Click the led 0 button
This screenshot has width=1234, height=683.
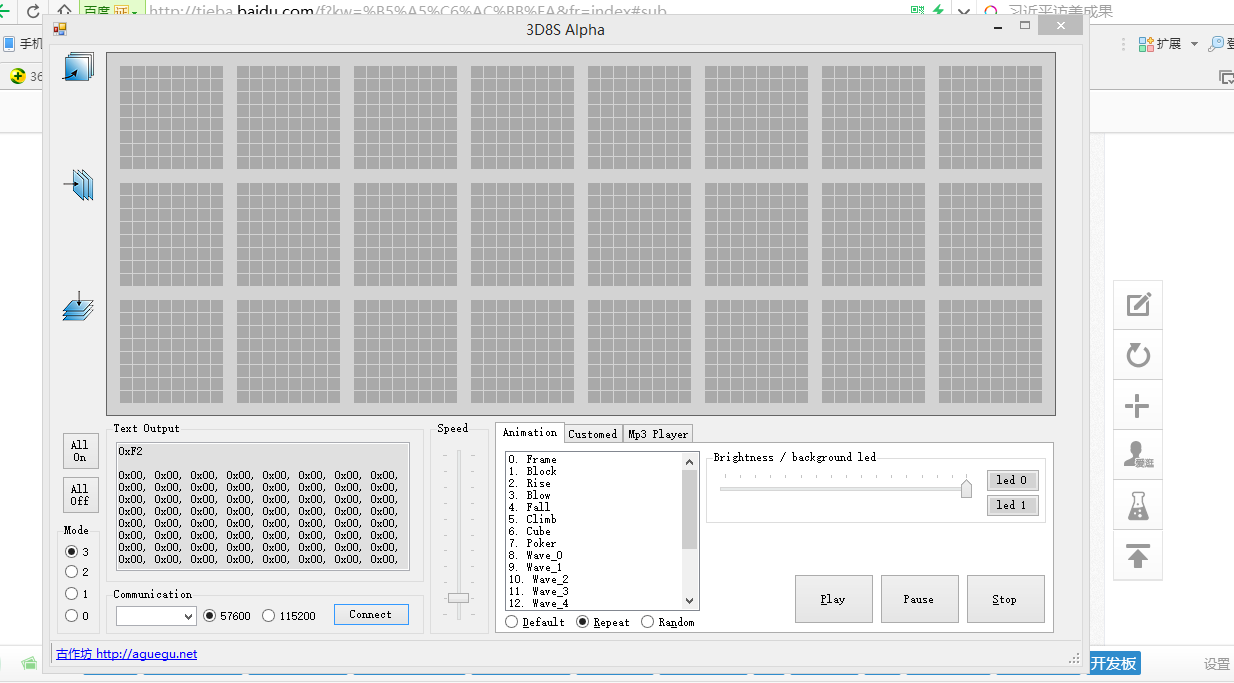click(1012, 480)
